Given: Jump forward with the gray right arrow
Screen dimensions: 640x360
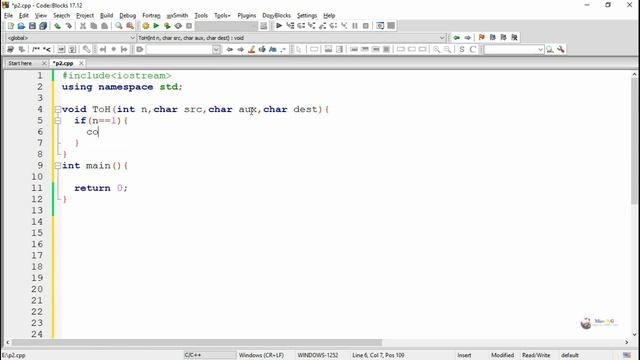Looking at the screenshot, I should (x=467, y=38).
